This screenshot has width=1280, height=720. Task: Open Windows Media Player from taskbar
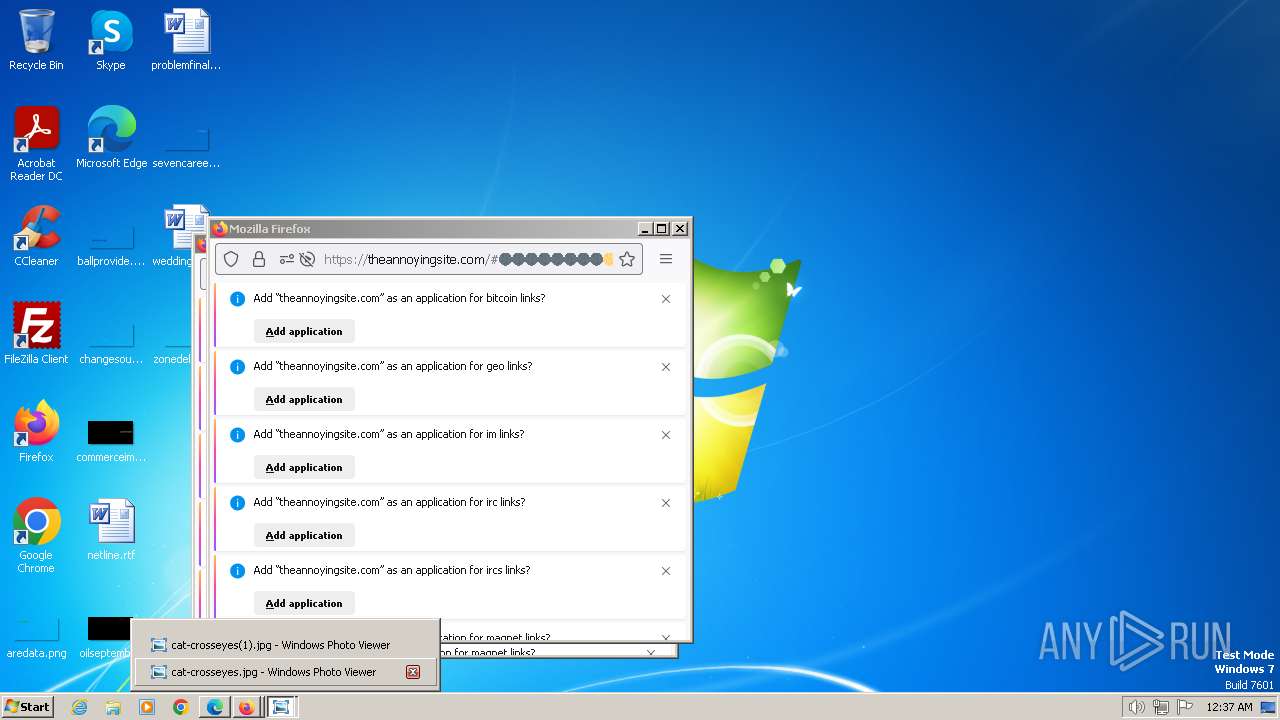coord(147,707)
